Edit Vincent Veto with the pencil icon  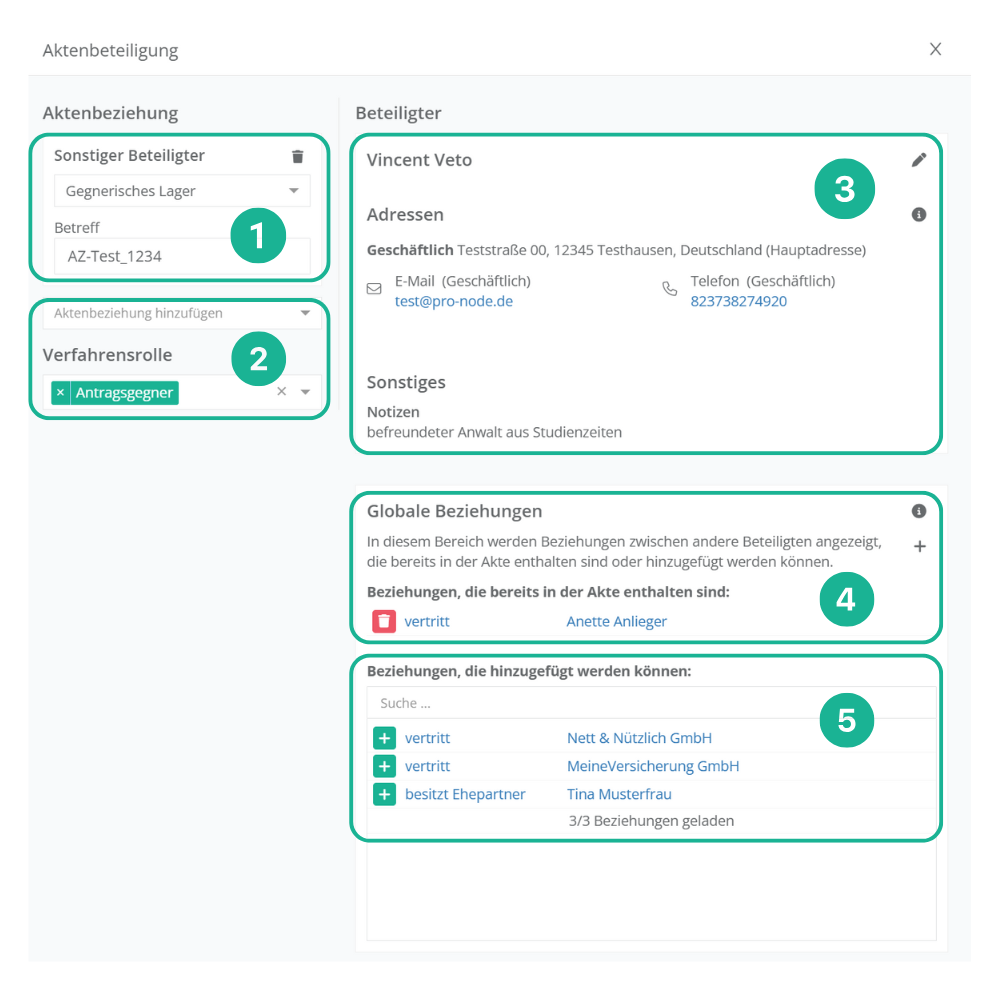tap(919, 160)
